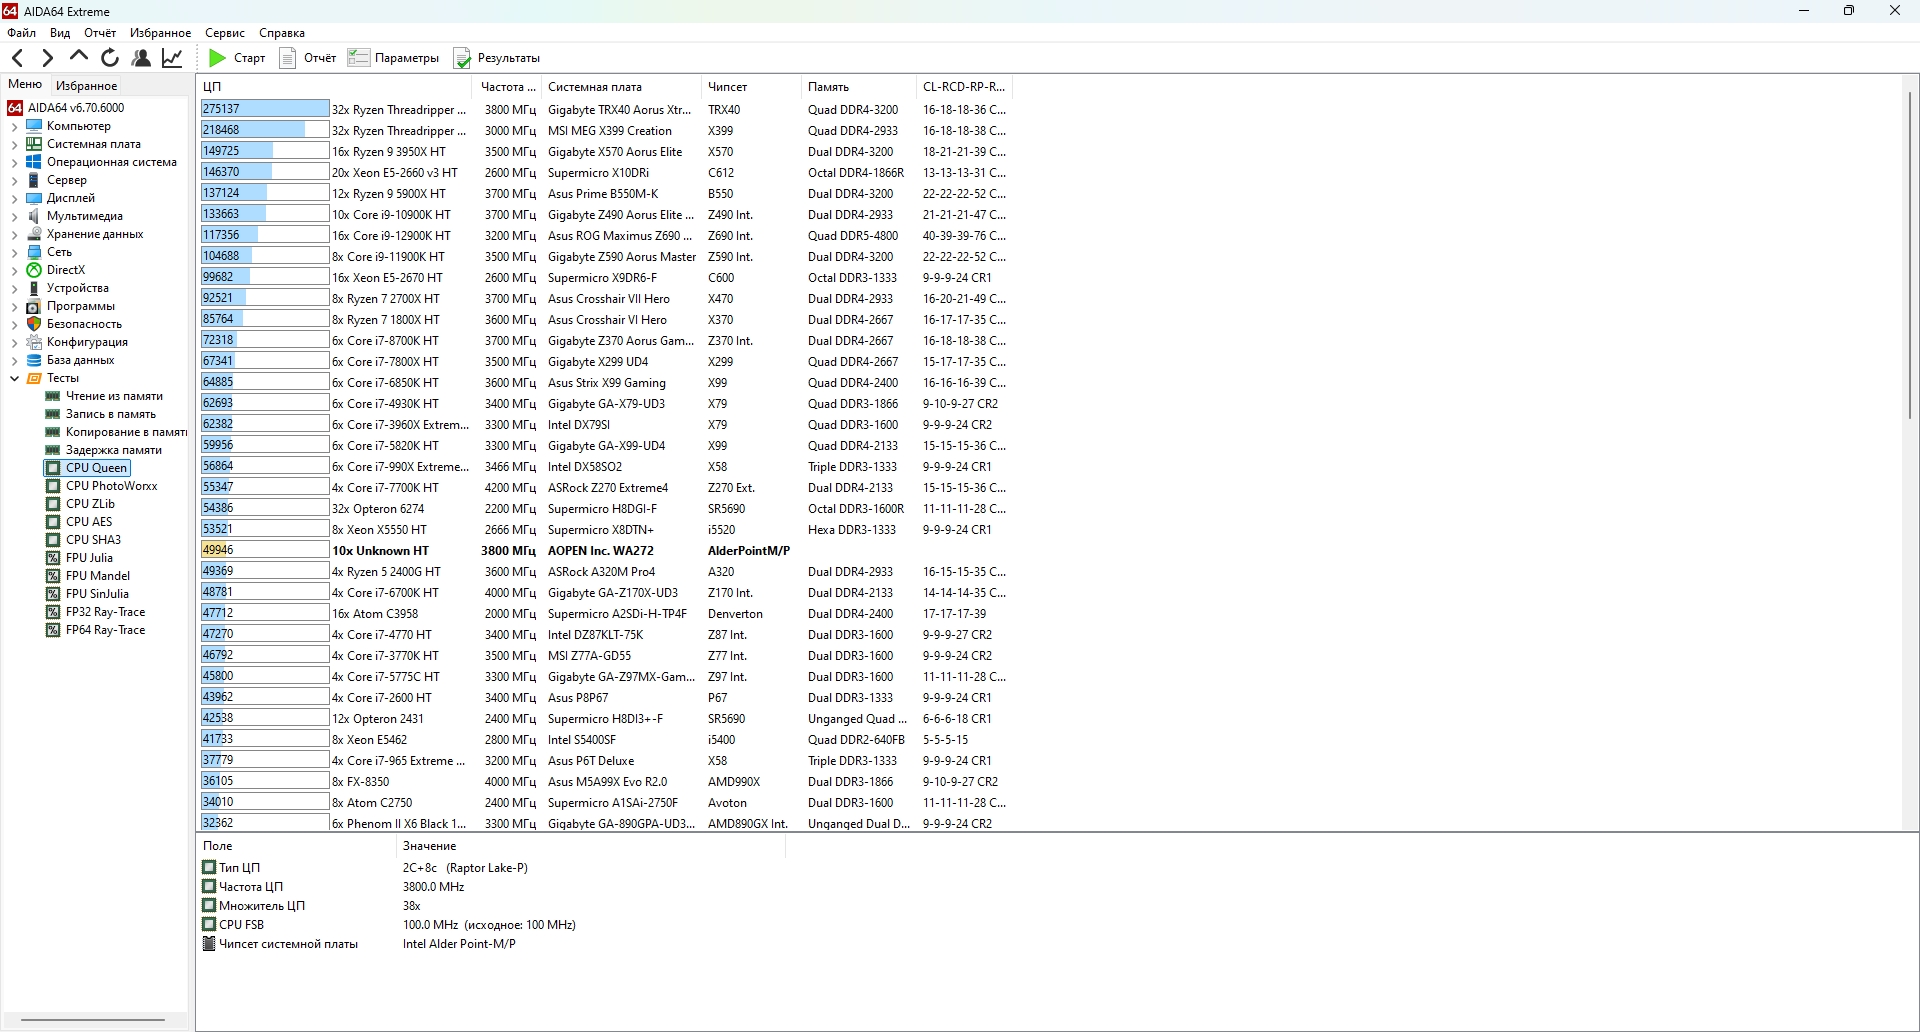1920x1032 pixels.
Task: Select the FPU Mandel benchmark
Action: 98,576
